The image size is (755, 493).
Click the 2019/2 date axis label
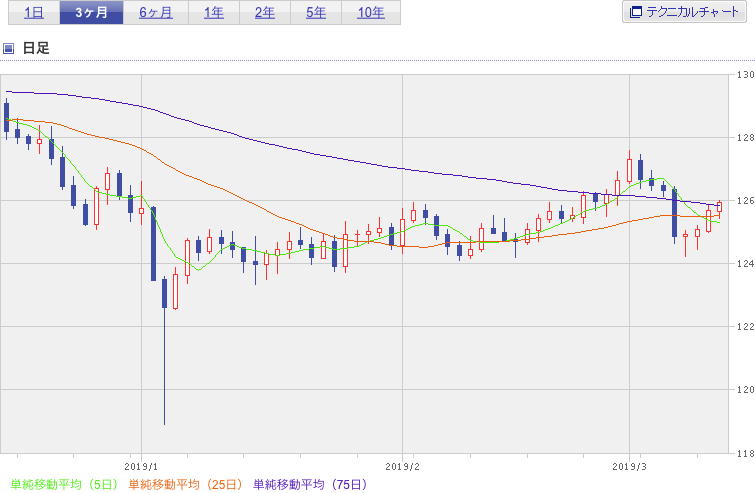pos(403,467)
